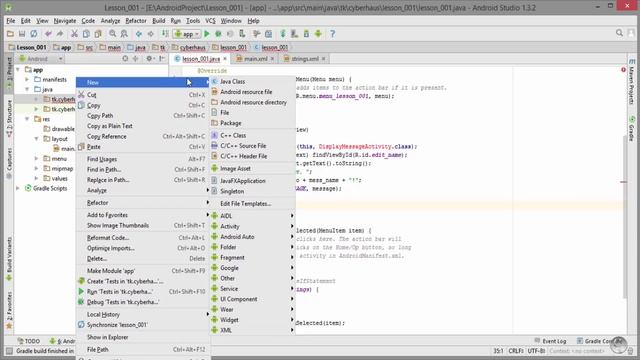
Task: Expand the manifests folder node
Action: [x=27, y=80]
